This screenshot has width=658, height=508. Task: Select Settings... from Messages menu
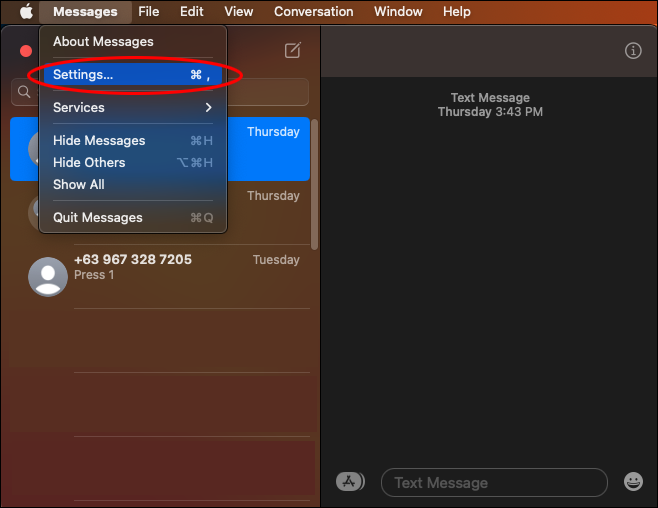point(133,75)
